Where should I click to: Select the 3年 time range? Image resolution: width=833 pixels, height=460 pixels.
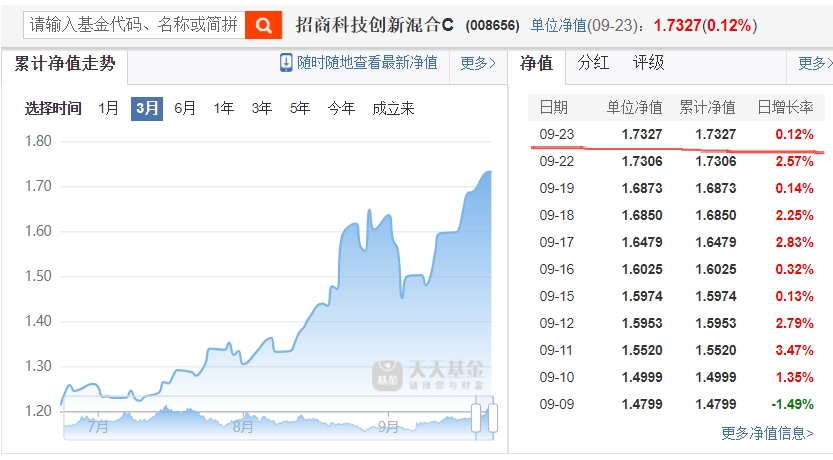click(262, 108)
